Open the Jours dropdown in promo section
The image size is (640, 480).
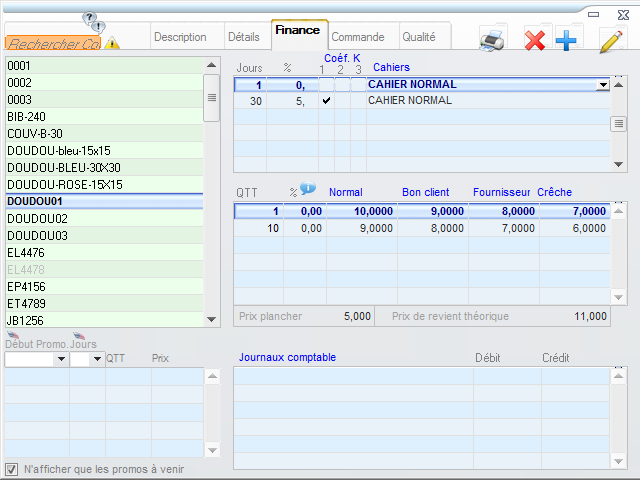pyautogui.click(x=97, y=358)
